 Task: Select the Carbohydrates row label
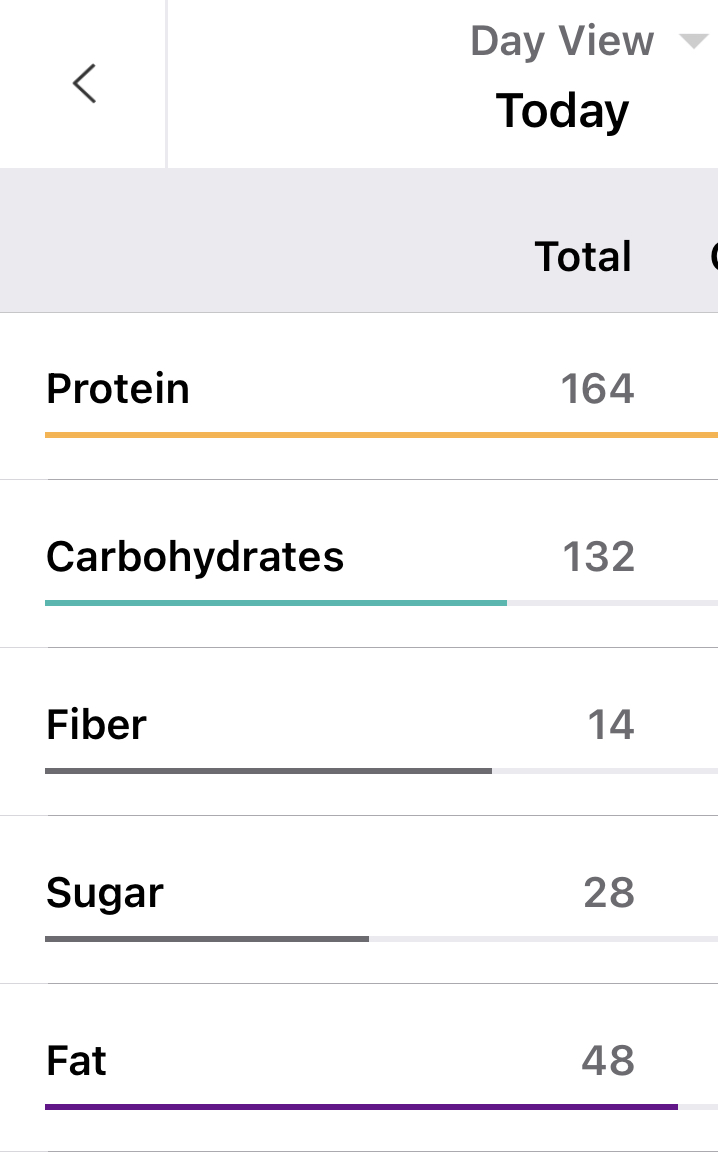pyautogui.click(x=195, y=556)
